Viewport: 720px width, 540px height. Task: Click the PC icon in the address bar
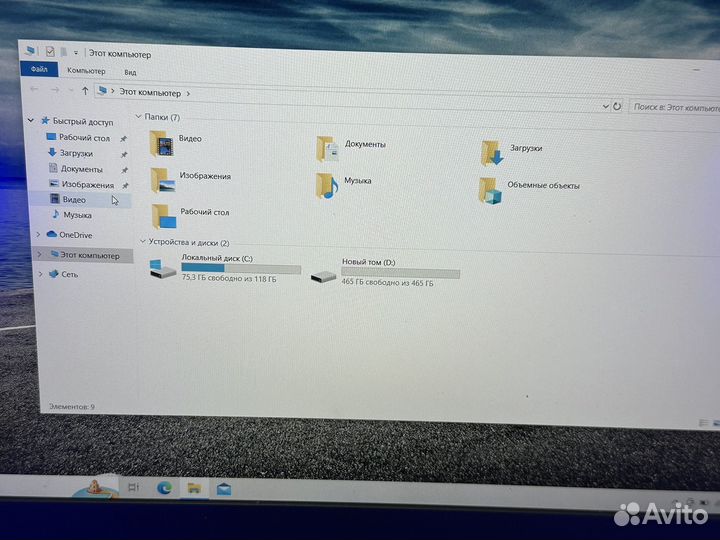pyautogui.click(x=102, y=91)
